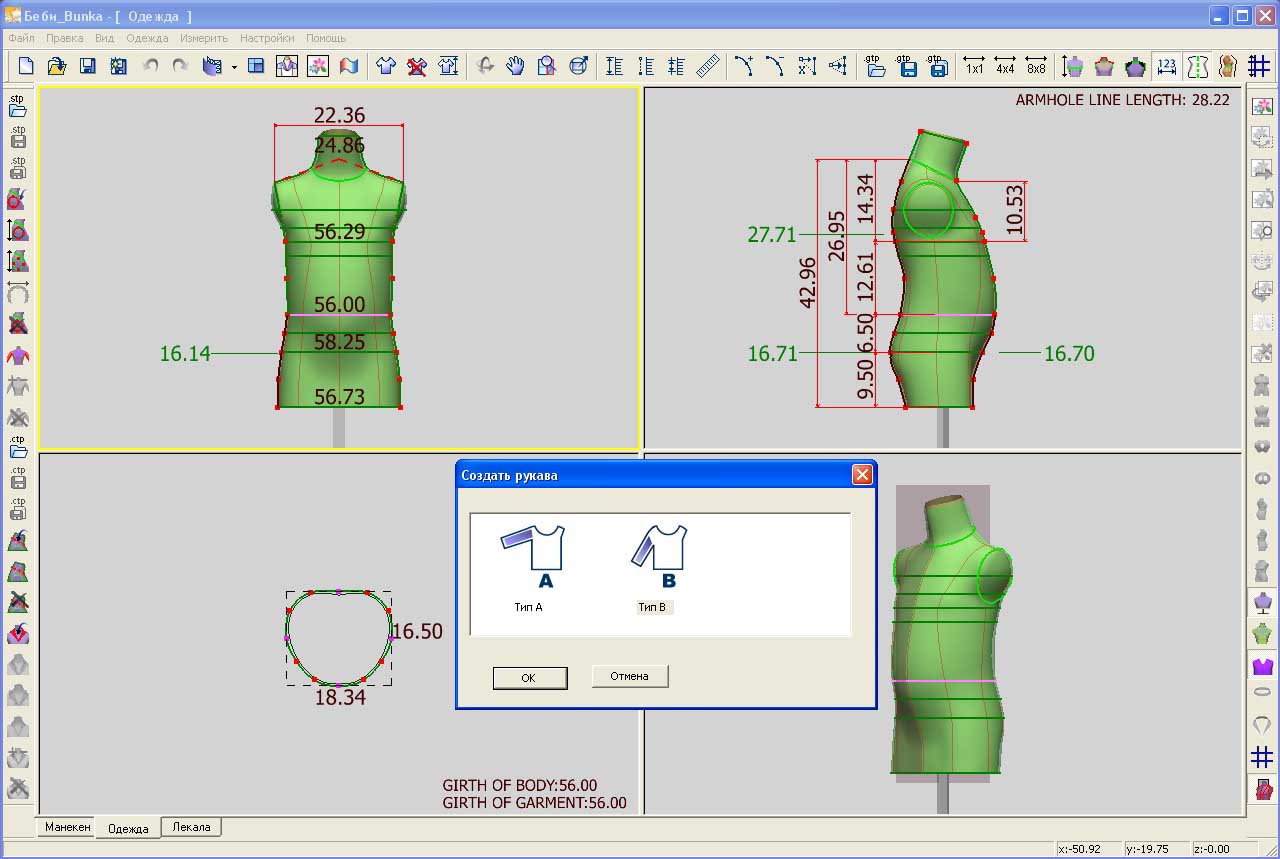Click the .gtp open folder icon

[876, 66]
